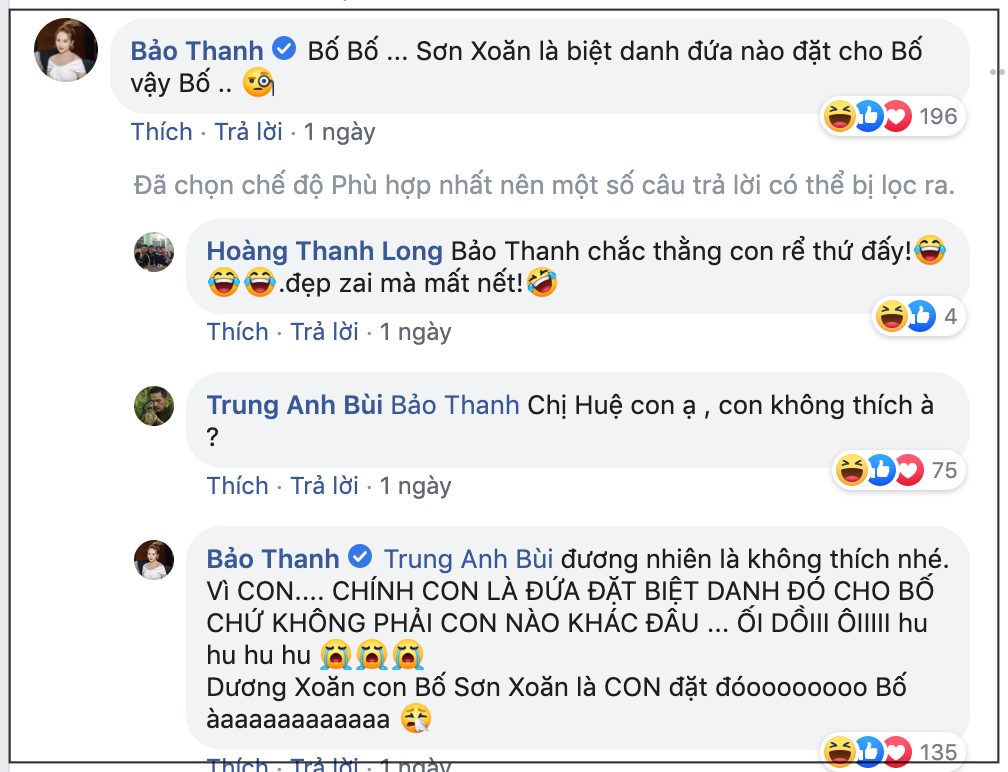Click Trung Anh Bùi's avatar photo
Viewport: 1008px width, 772px height.
tap(154, 405)
